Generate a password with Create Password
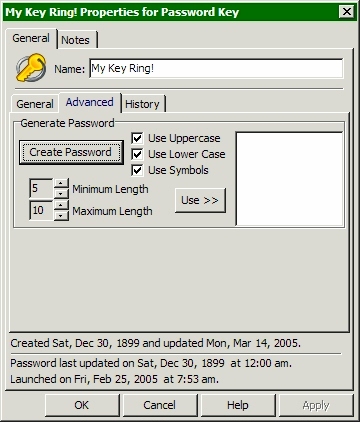 [x=71, y=152]
